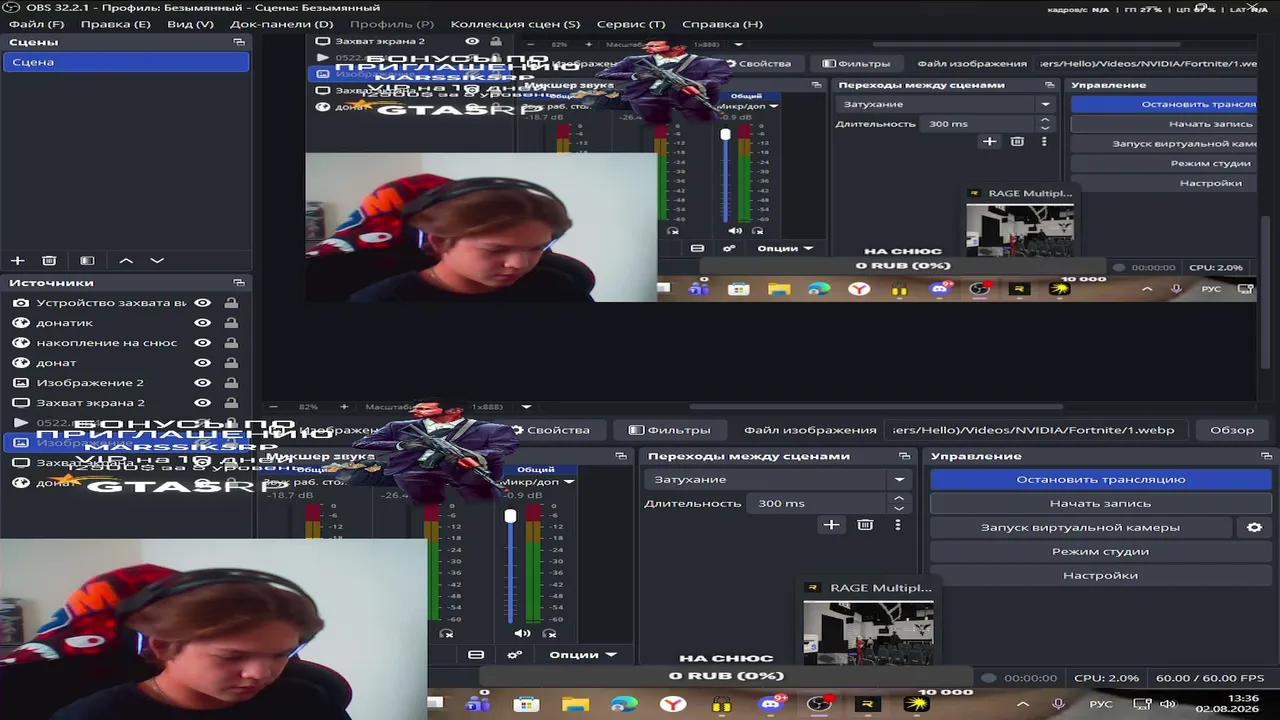The image size is (1280, 720).
Task: Move scene up with arrow icon
Action: (126, 260)
